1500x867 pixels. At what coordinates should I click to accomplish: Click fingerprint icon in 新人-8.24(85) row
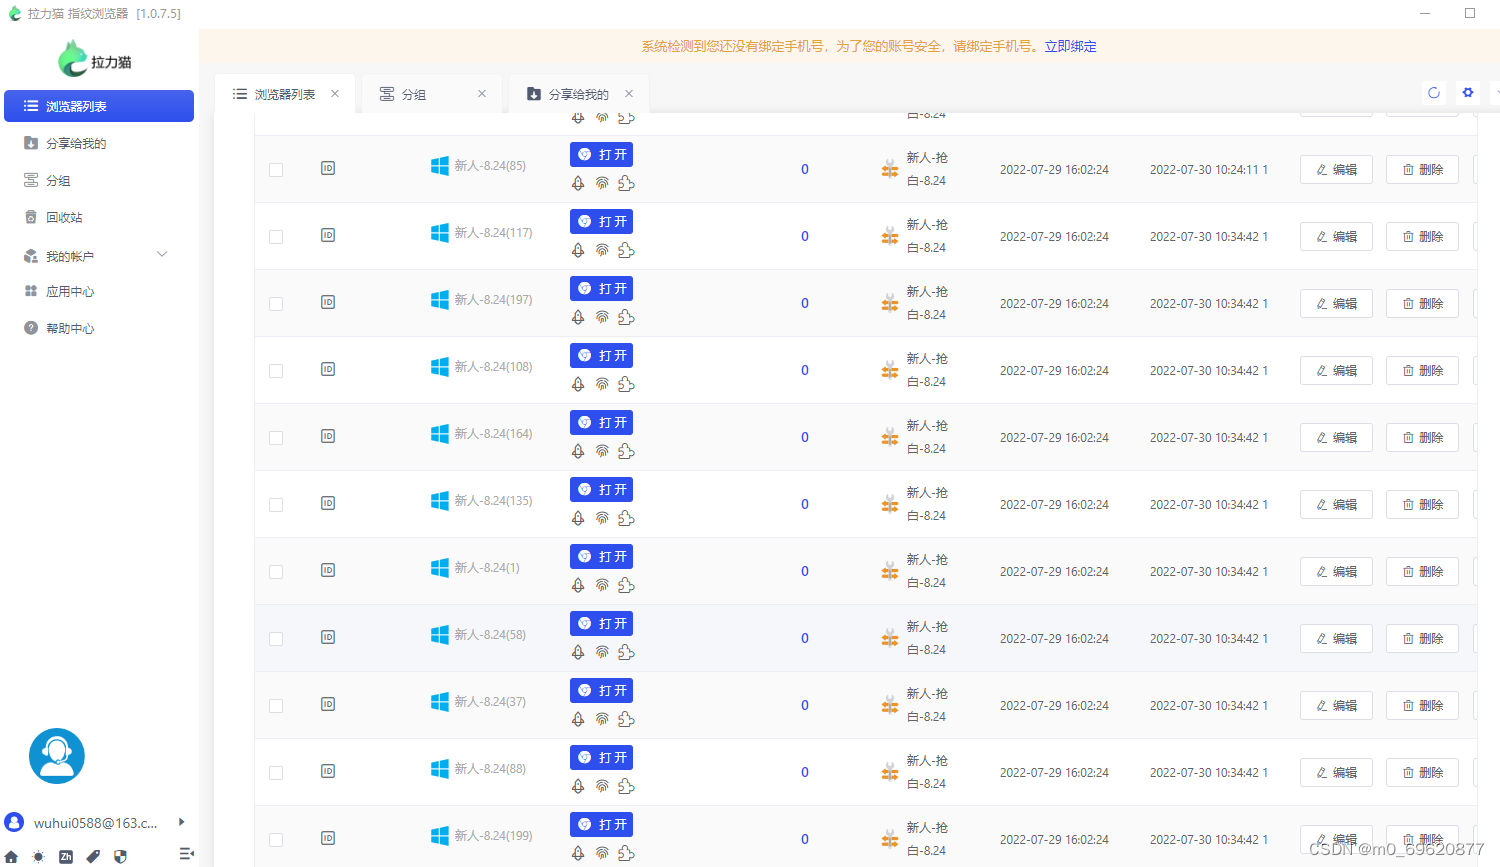pyautogui.click(x=602, y=183)
